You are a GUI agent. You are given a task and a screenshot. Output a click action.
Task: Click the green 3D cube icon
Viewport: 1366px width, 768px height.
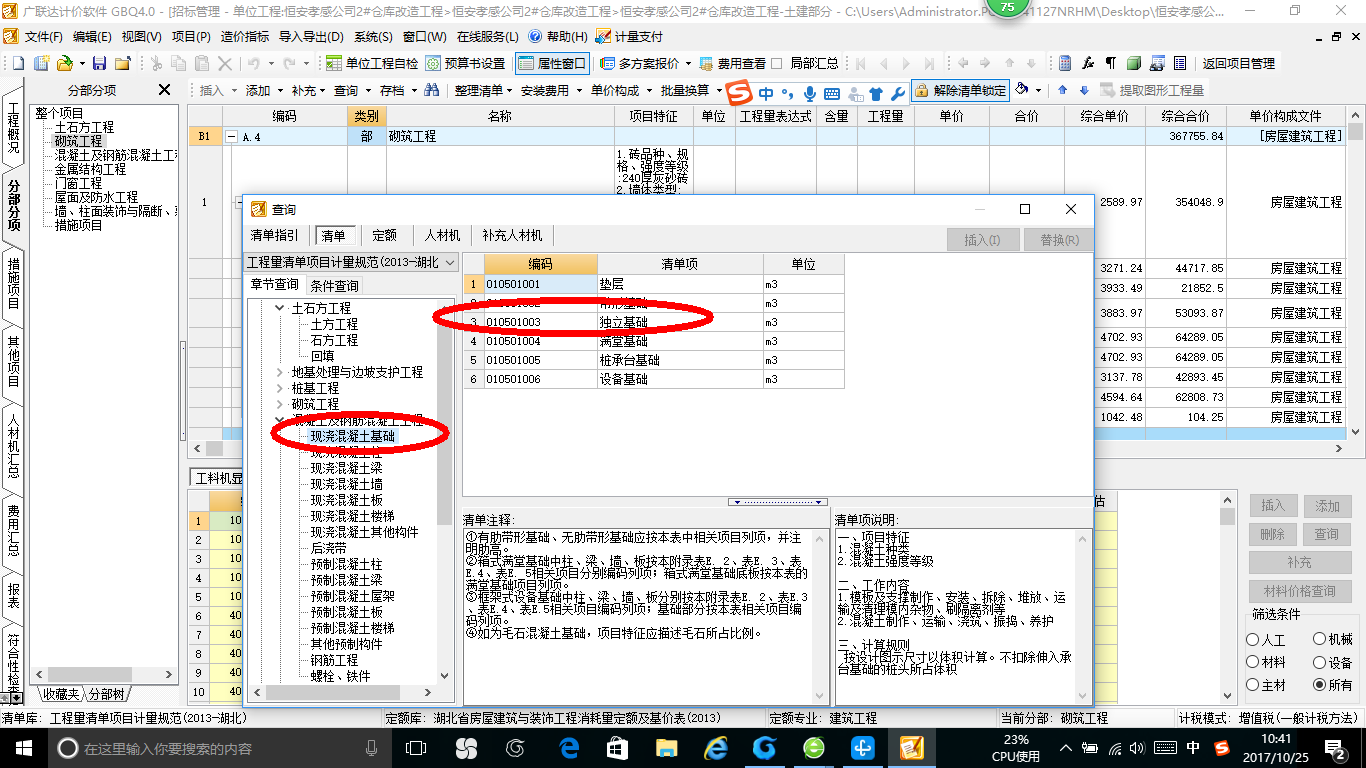(1133, 63)
